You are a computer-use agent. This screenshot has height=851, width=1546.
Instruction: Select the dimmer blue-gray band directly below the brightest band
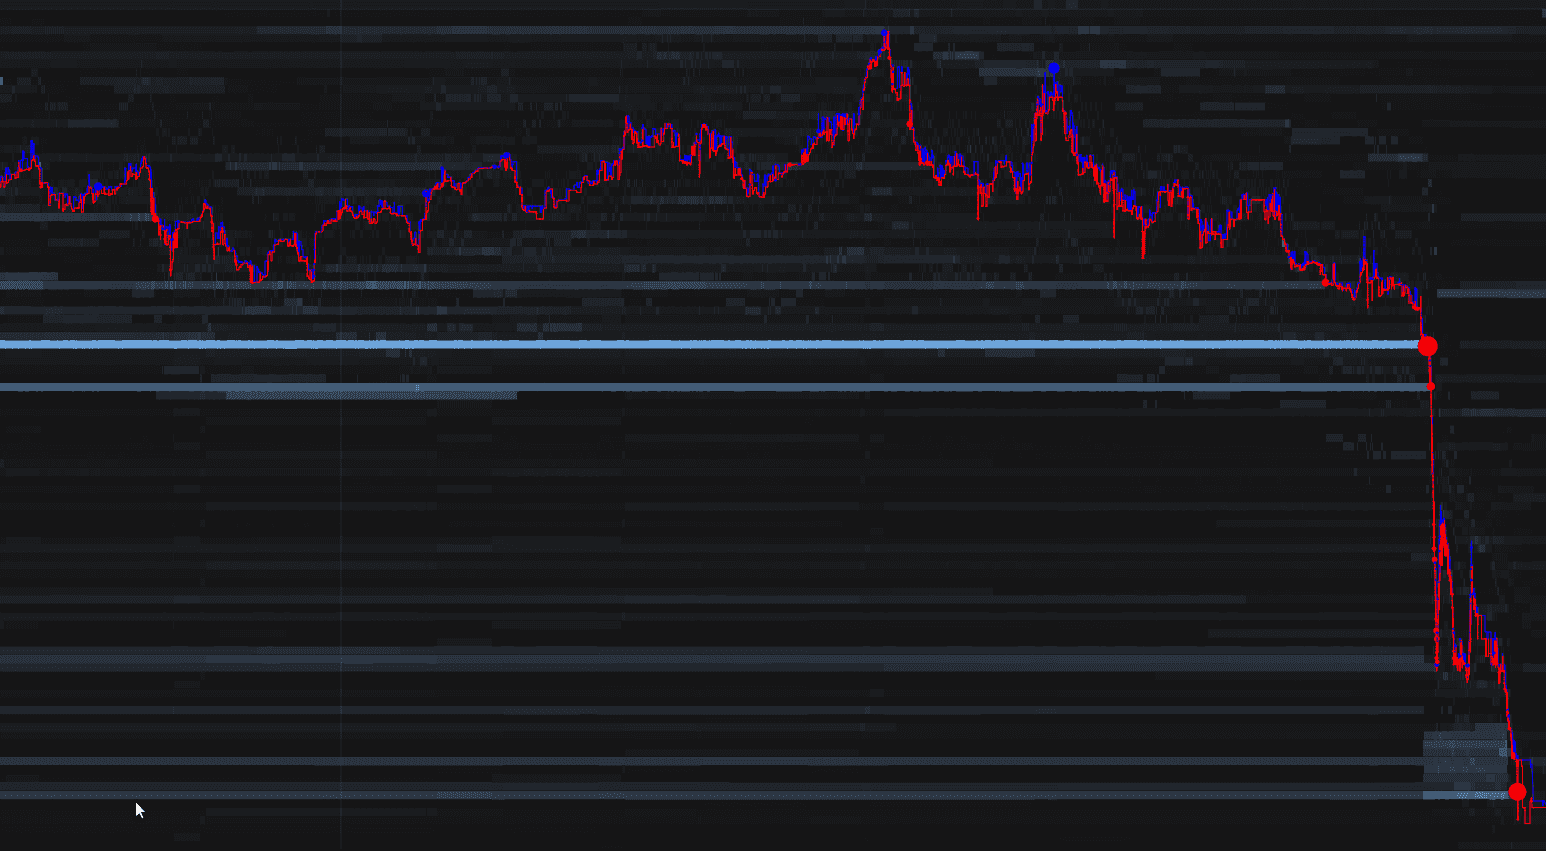(x=714, y=387)
